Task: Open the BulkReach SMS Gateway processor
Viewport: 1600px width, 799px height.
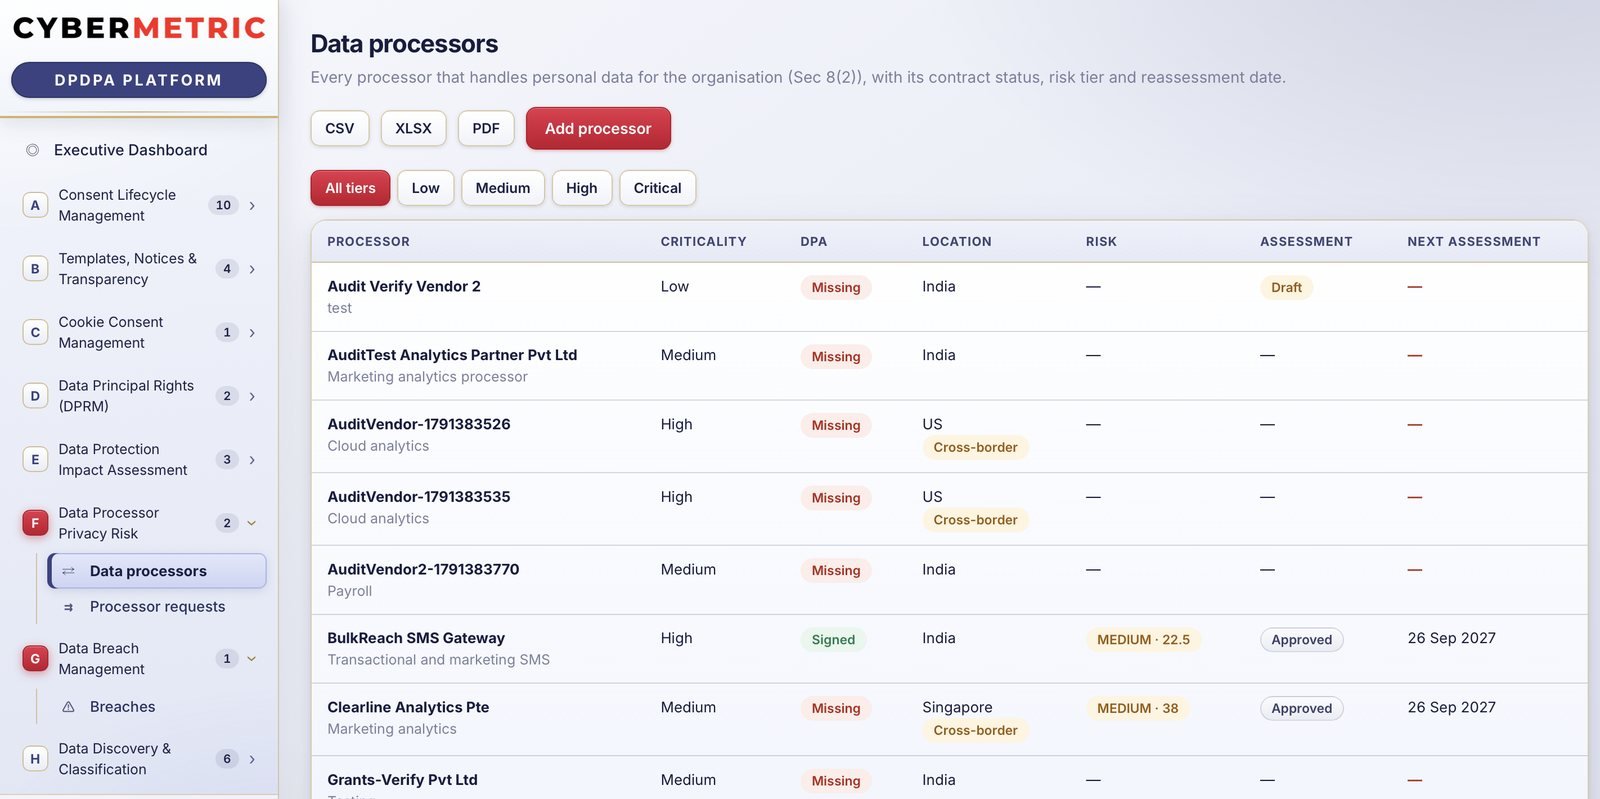Action: pos(416,638)
